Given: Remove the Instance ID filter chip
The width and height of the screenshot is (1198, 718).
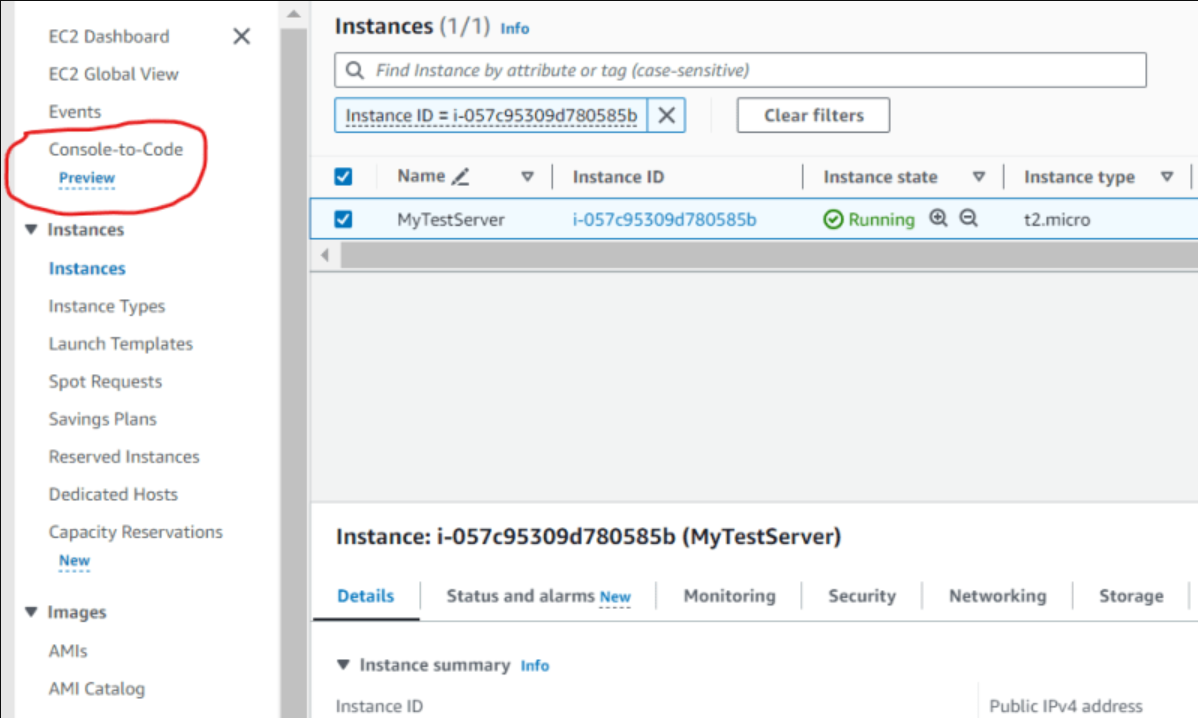Looking at the screenshot, I should tap(666, 116).
